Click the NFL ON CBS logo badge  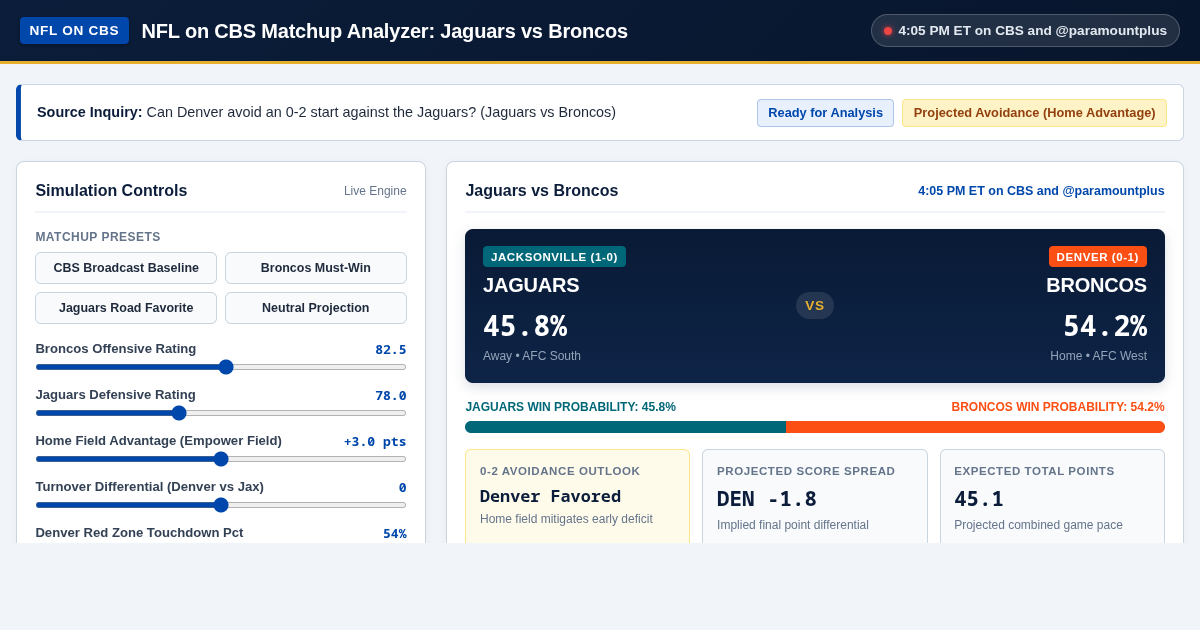74,30
